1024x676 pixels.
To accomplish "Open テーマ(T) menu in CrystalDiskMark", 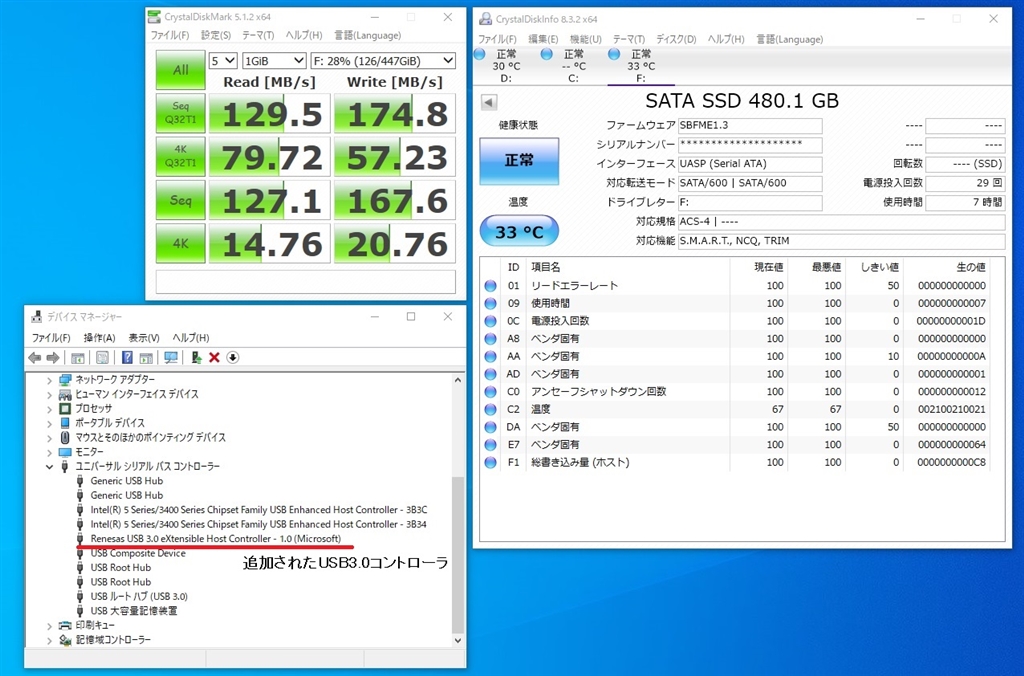I will click(x=258, y=35).
